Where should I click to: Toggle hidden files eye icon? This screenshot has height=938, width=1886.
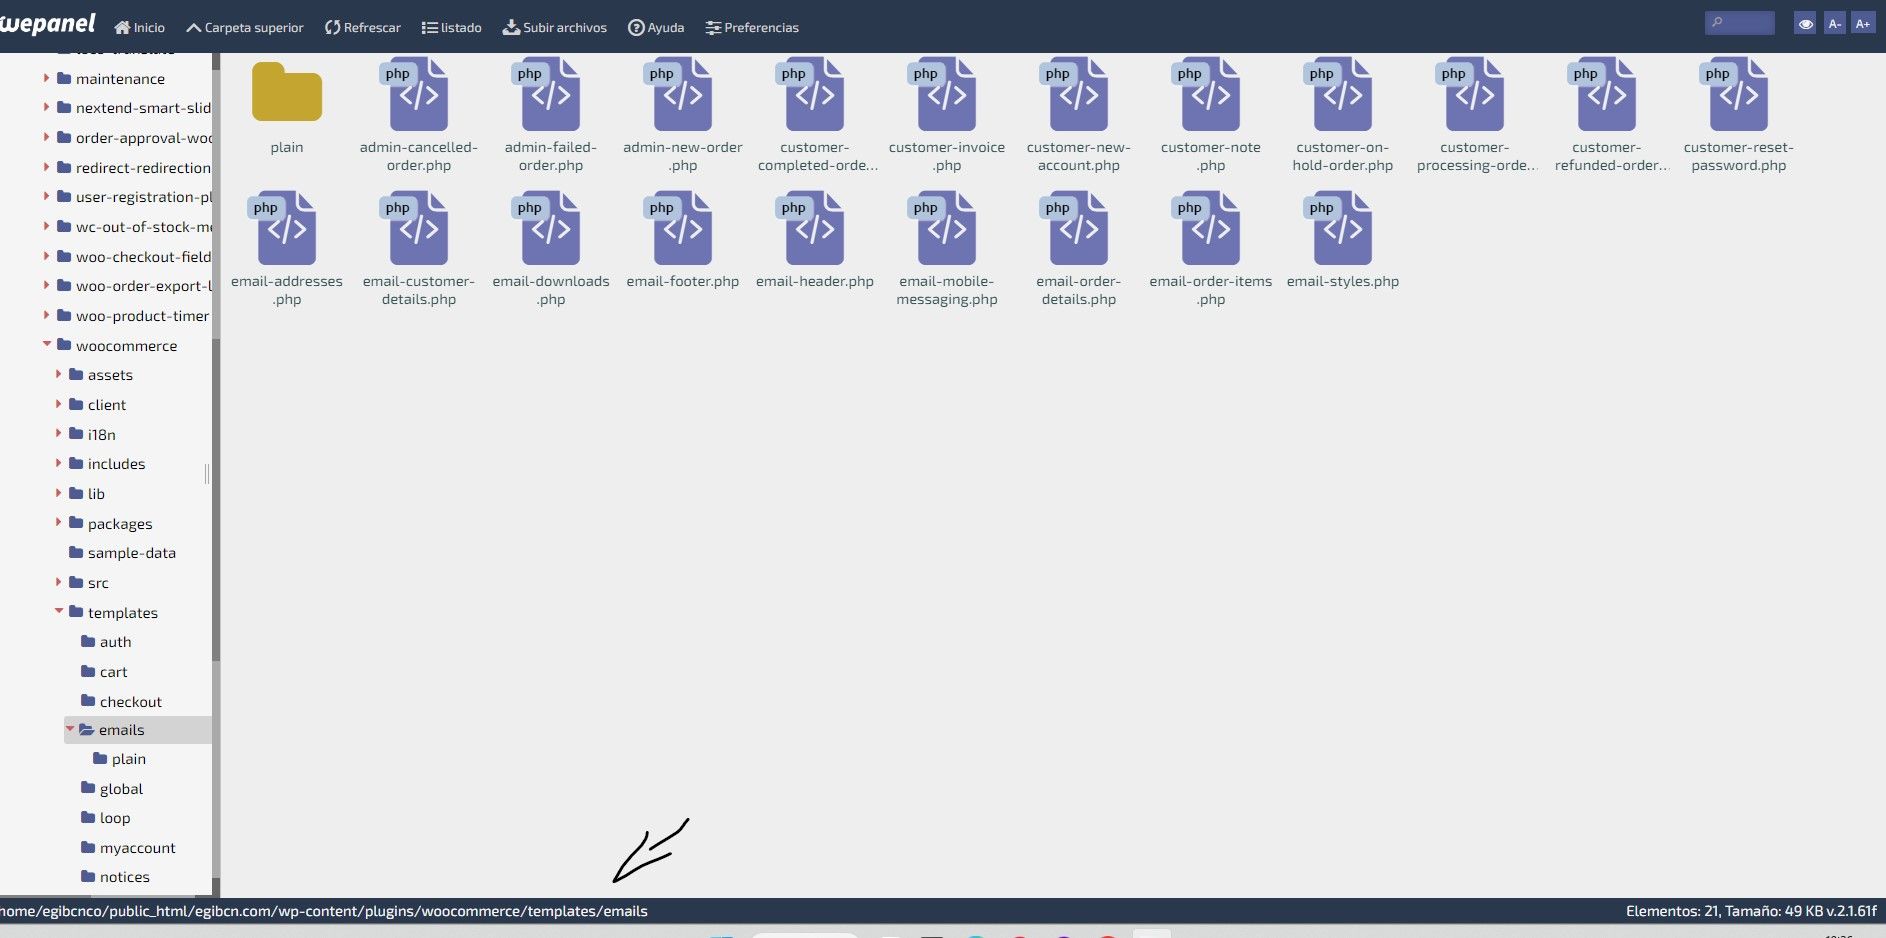(x=1805, y=24)
